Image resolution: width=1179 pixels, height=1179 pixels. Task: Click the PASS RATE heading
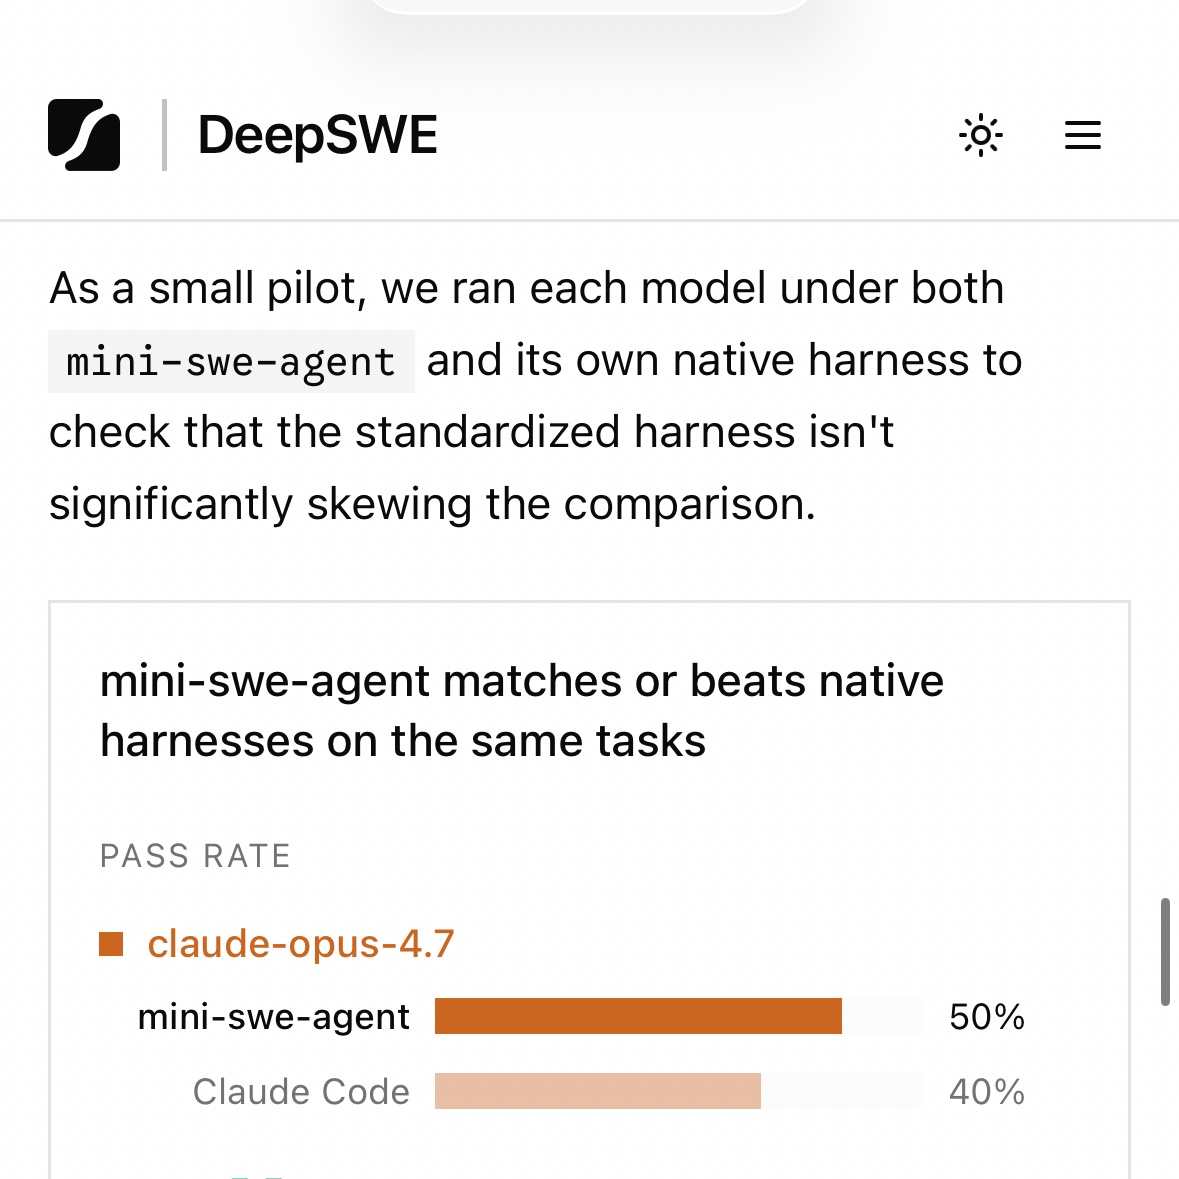click(195, 856)
